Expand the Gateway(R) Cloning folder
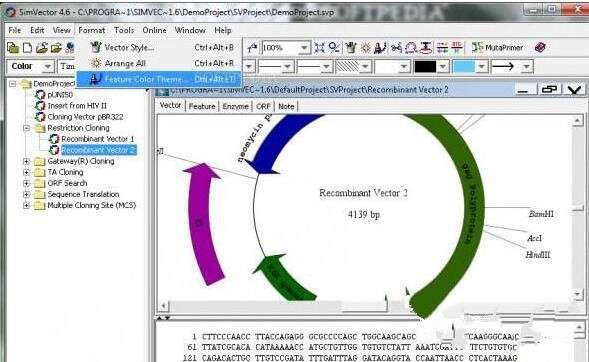589x362 pixels. click(26, 161)
